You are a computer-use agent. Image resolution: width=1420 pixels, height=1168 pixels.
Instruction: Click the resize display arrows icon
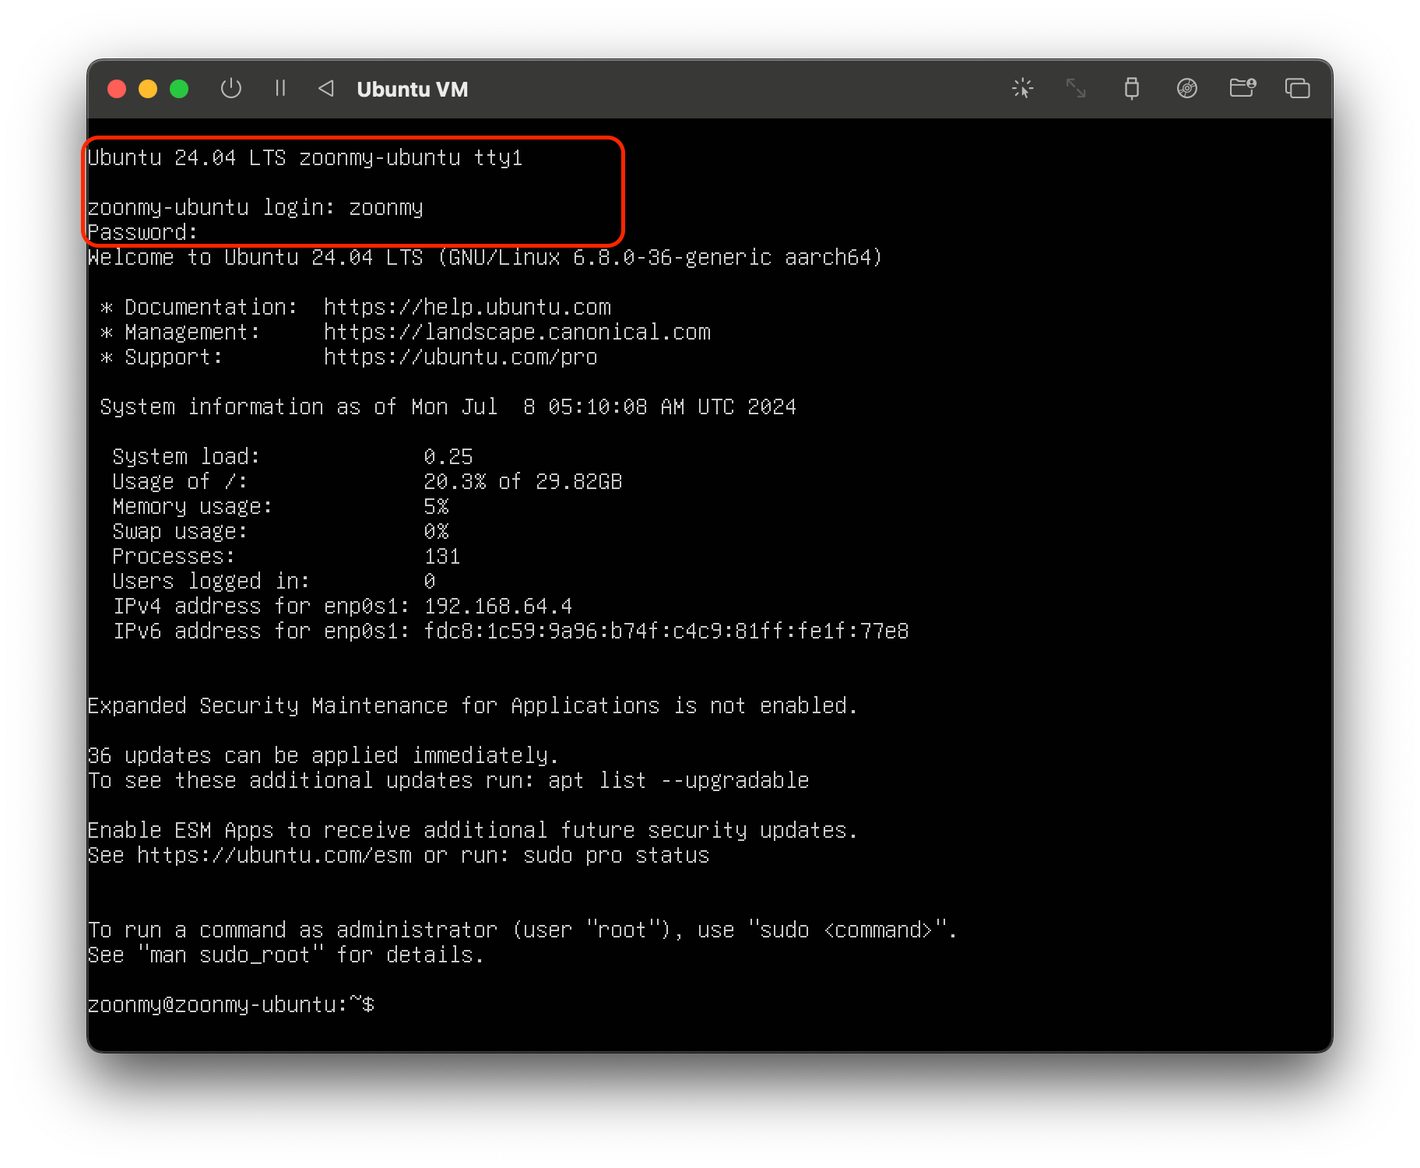point(1076,89)
